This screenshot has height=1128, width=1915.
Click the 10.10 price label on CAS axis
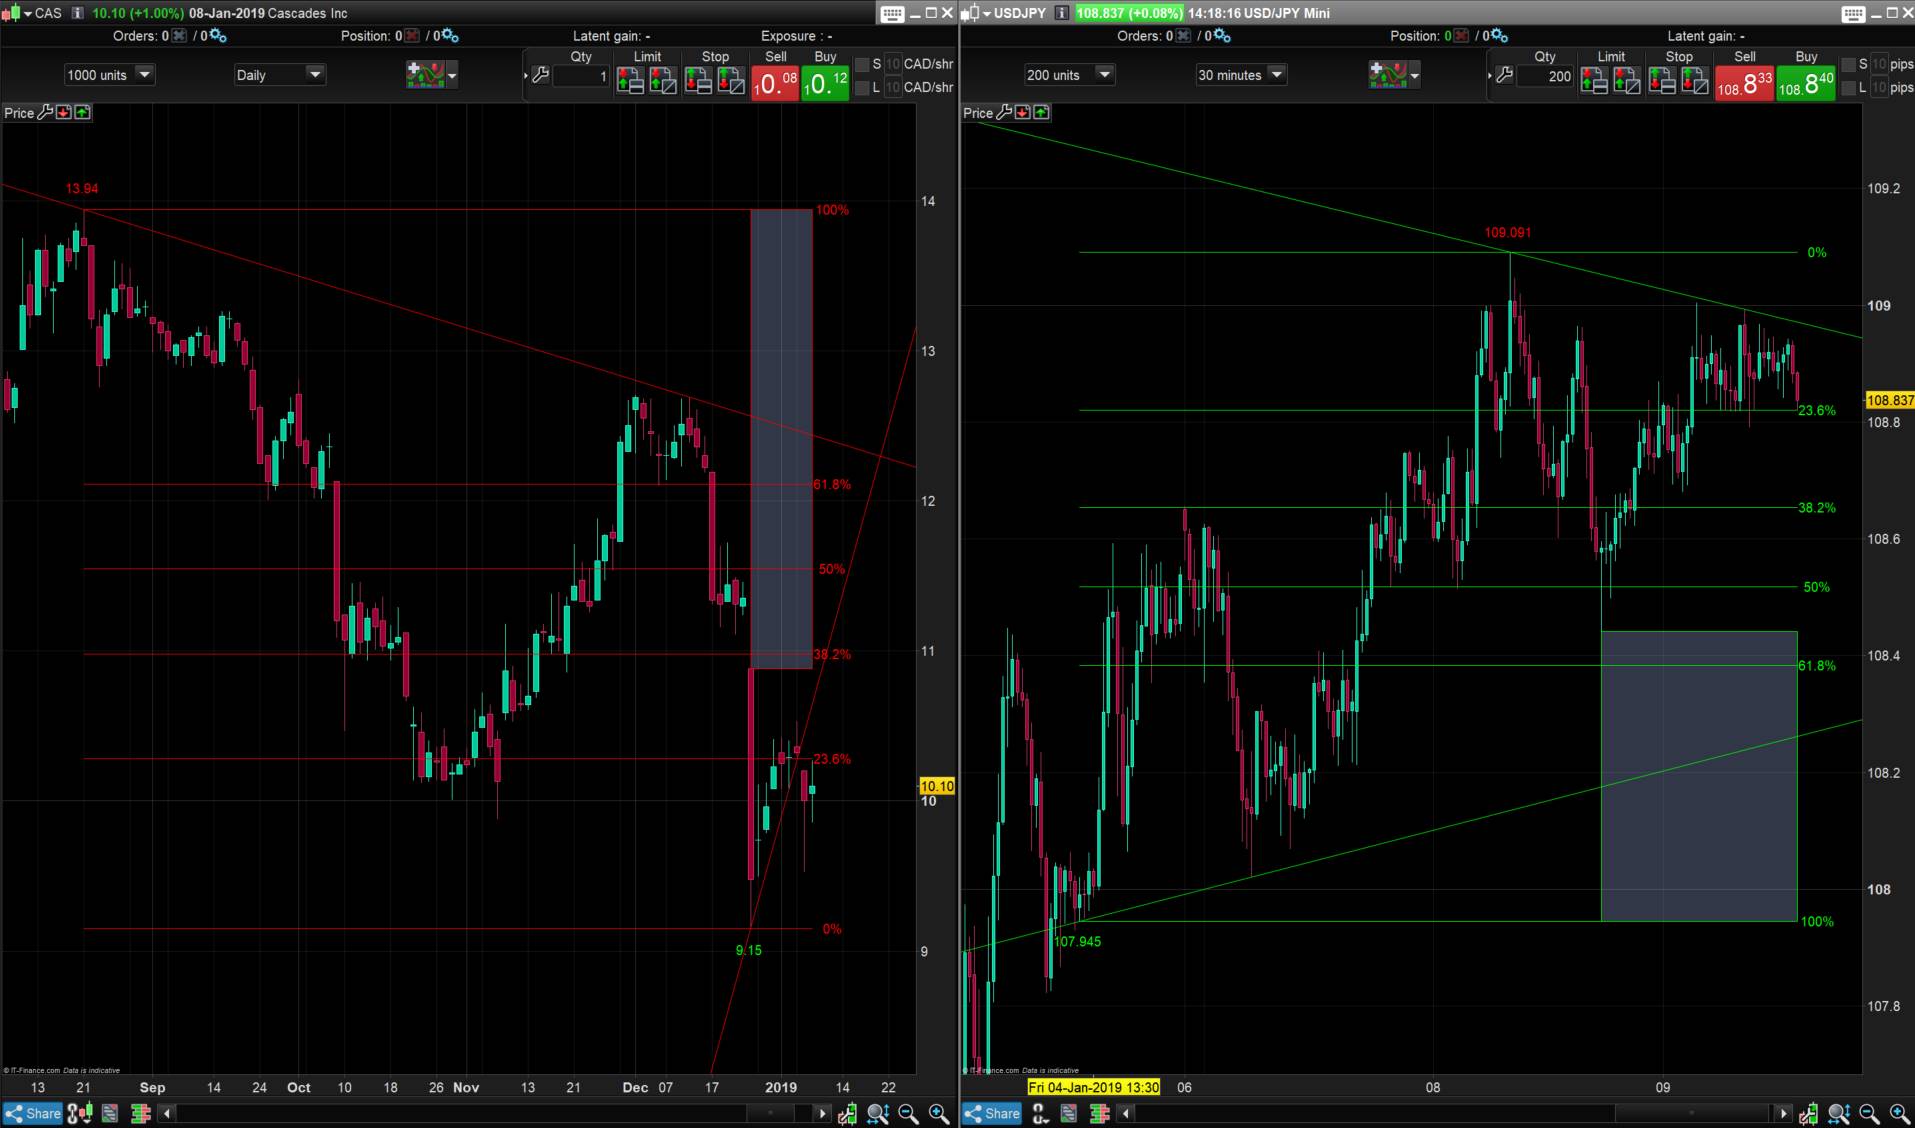[x=937, y=786]
